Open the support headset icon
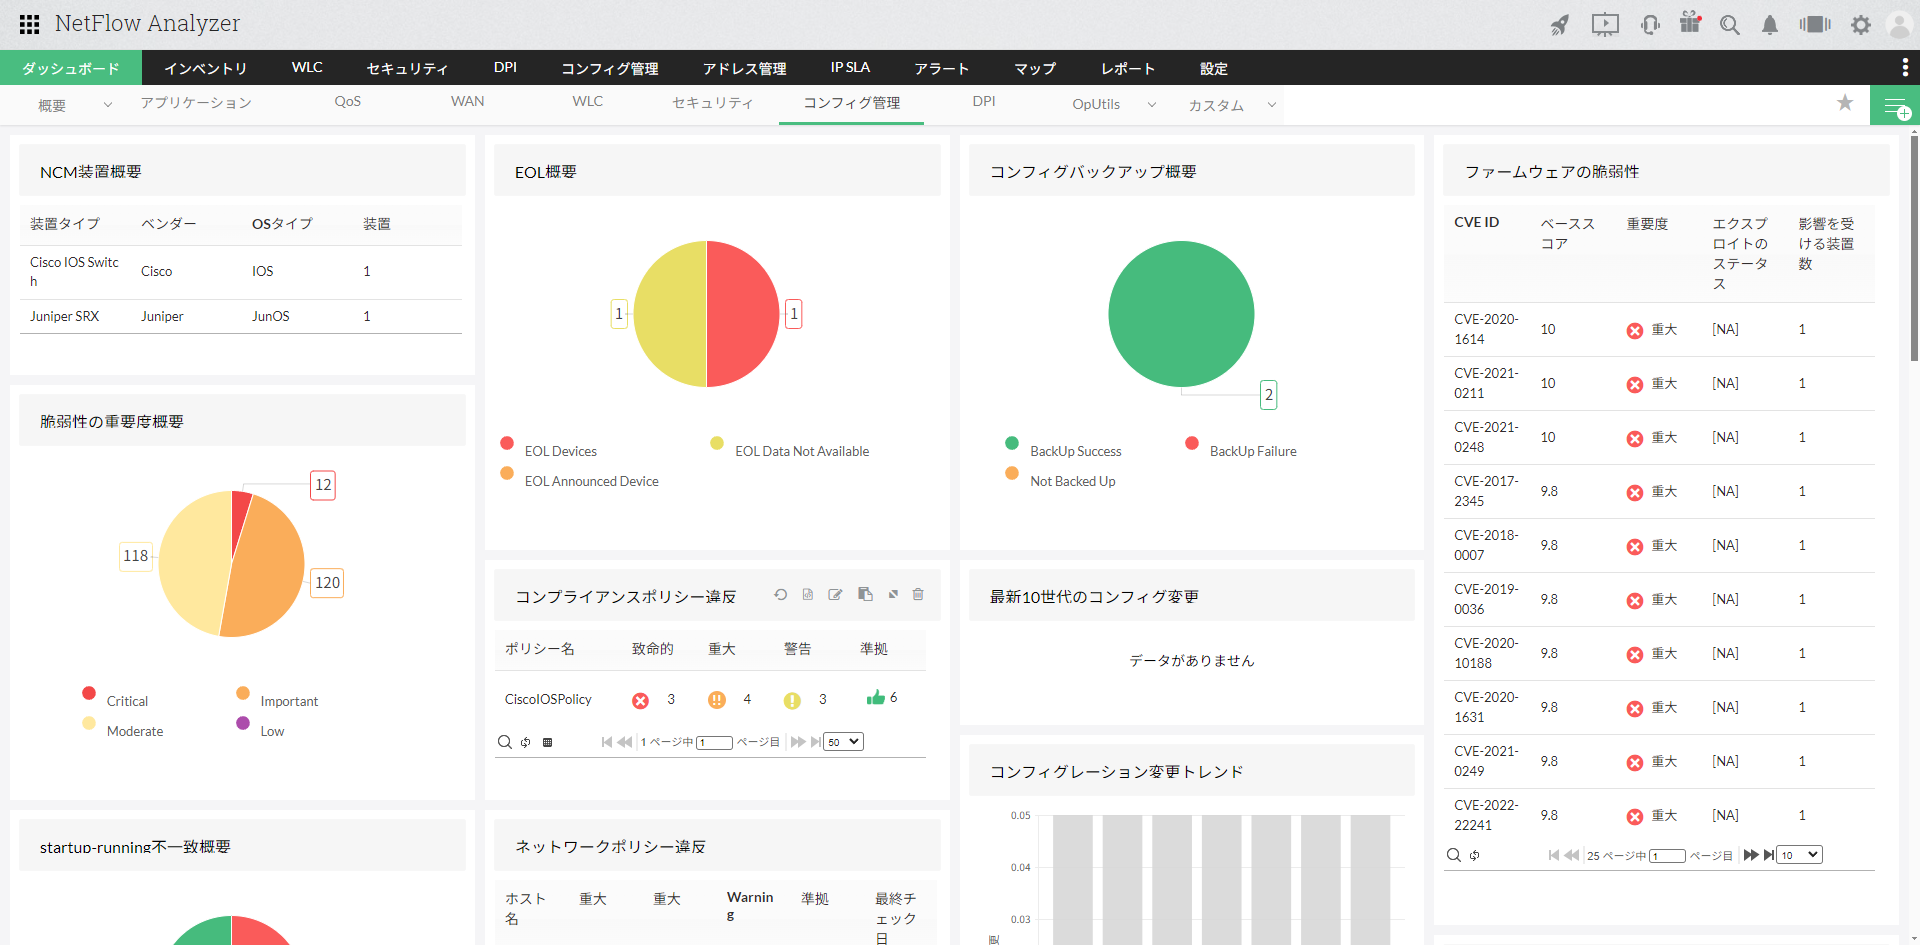This screenshot has height=945, width=1920. [1650, 25]
